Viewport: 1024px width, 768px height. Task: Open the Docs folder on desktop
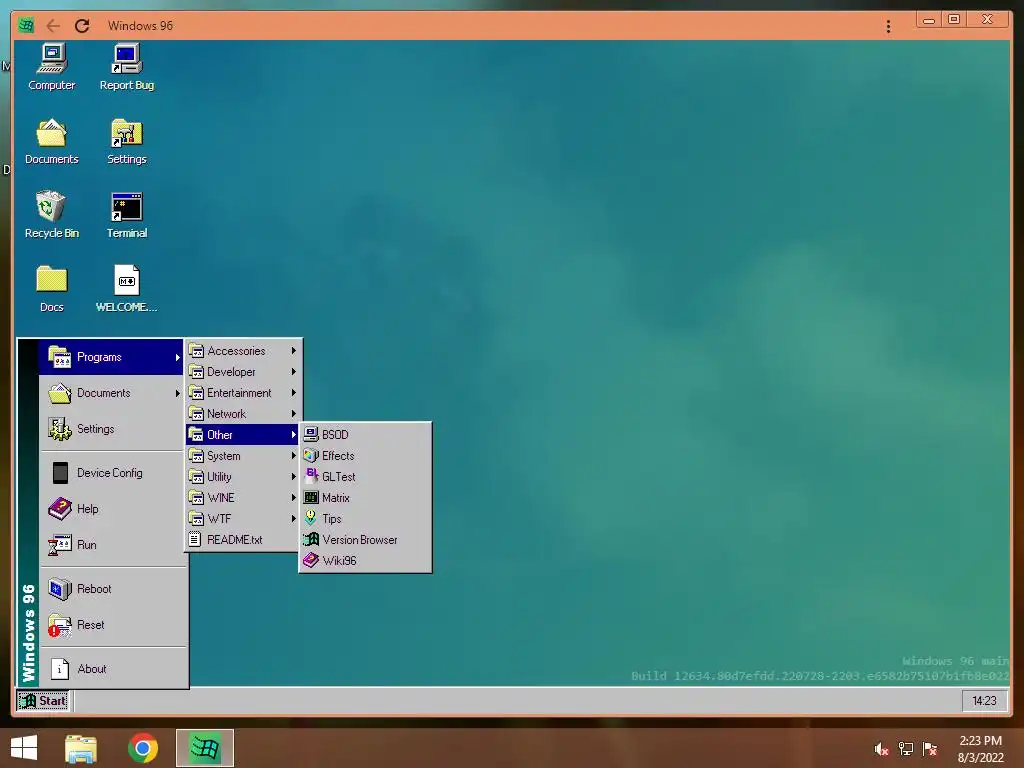pyautogui.click(x=52, y=289)
